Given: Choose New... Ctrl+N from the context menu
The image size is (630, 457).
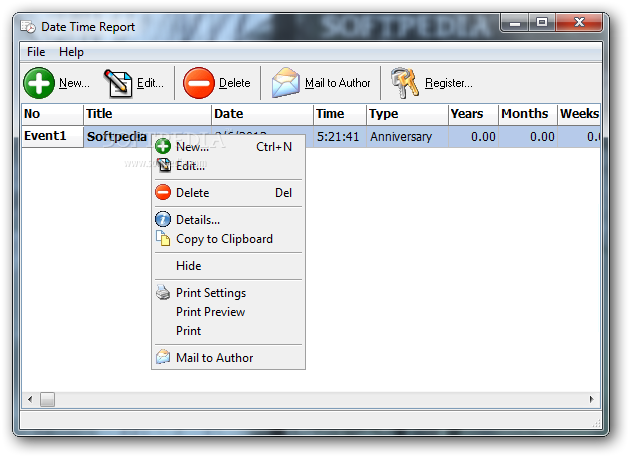Looking at the screenshot, I should pos(228,147).
